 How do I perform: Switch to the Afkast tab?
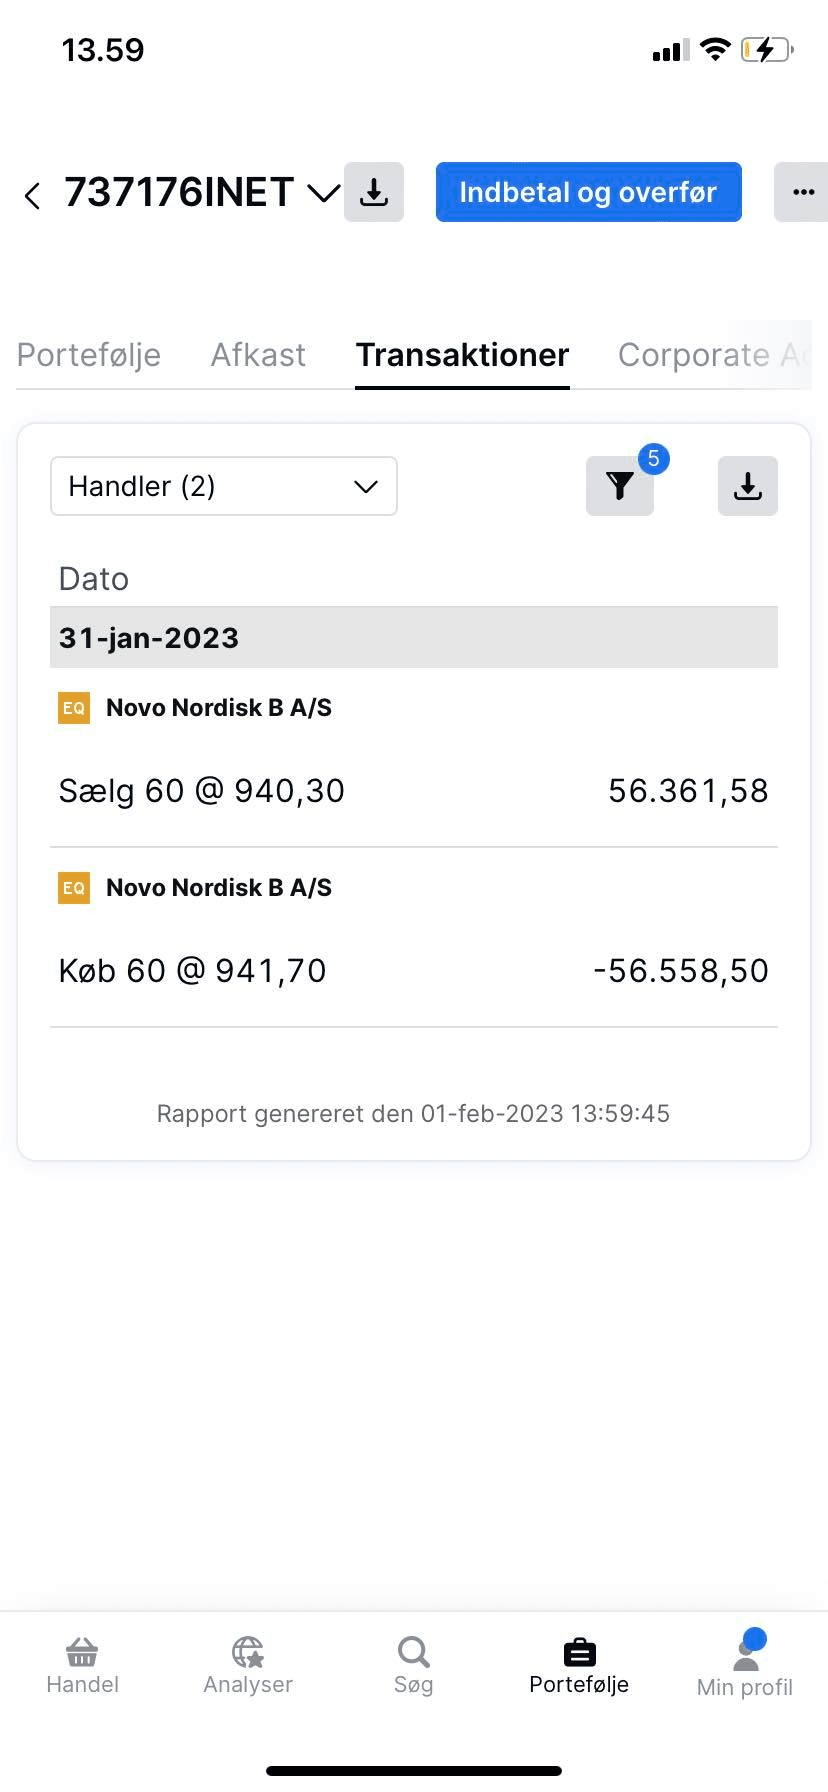coord(258,355)
